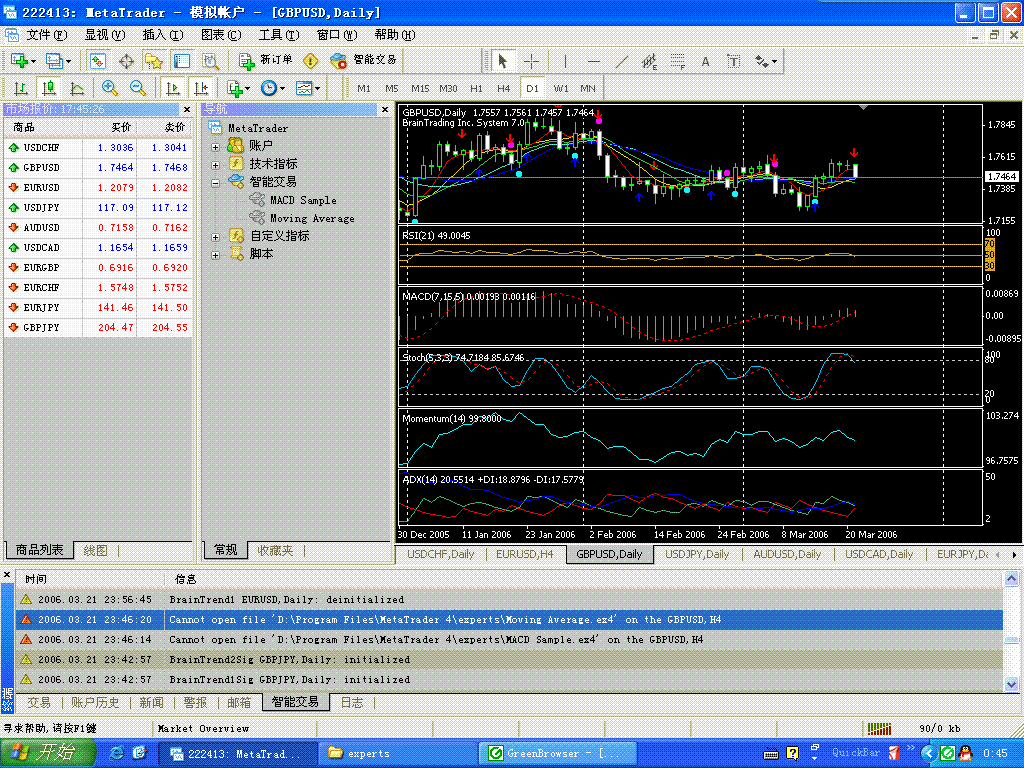Switch to the EURUSD,H4 chart tab
Screen dimensions: 1024x768
point(524,554)
